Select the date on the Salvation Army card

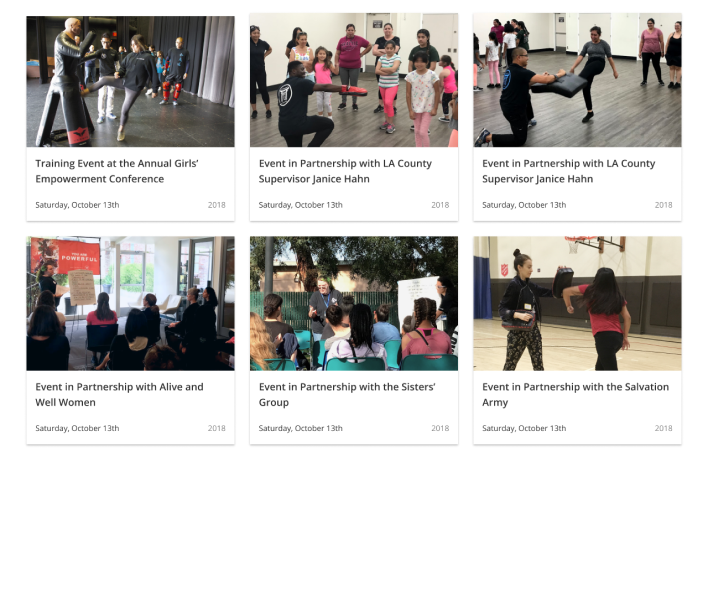click(524, 428)
